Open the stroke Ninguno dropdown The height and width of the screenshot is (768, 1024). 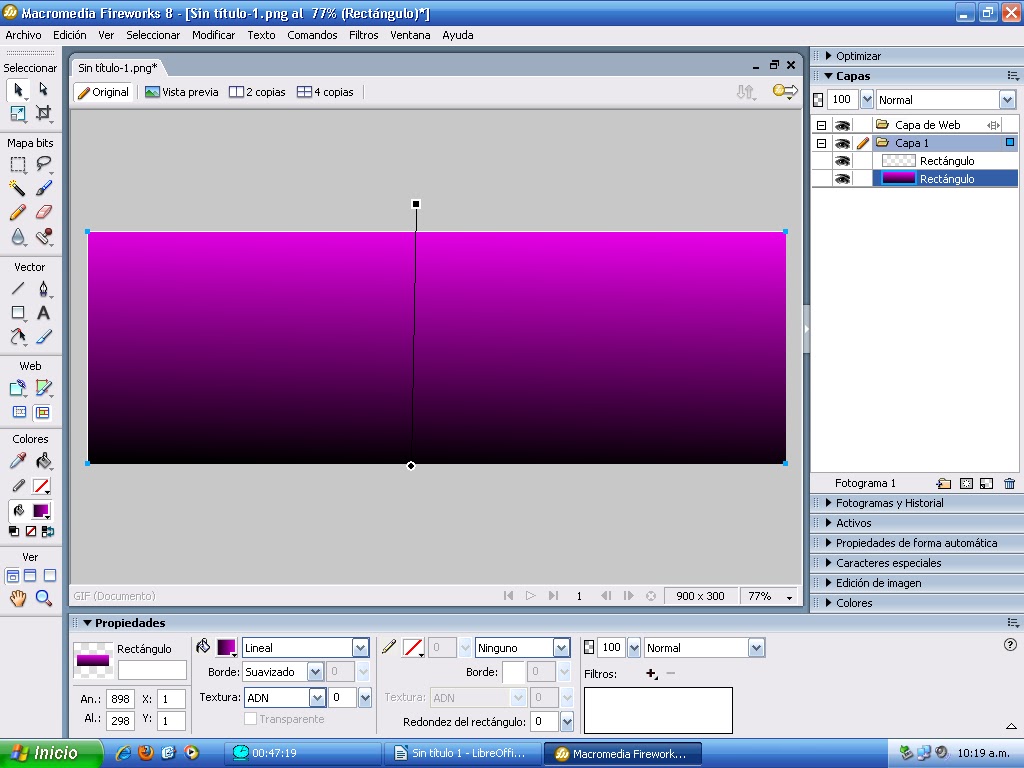[x=561, y=648]
